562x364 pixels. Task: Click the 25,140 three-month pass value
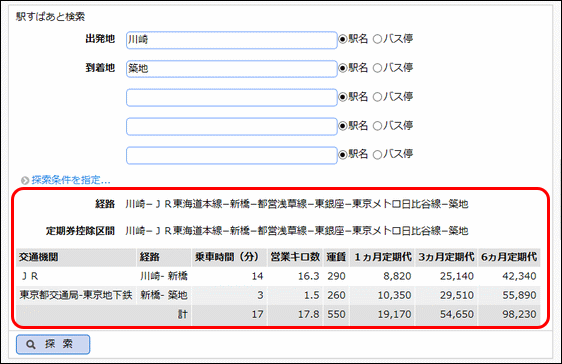coord(457,276)
